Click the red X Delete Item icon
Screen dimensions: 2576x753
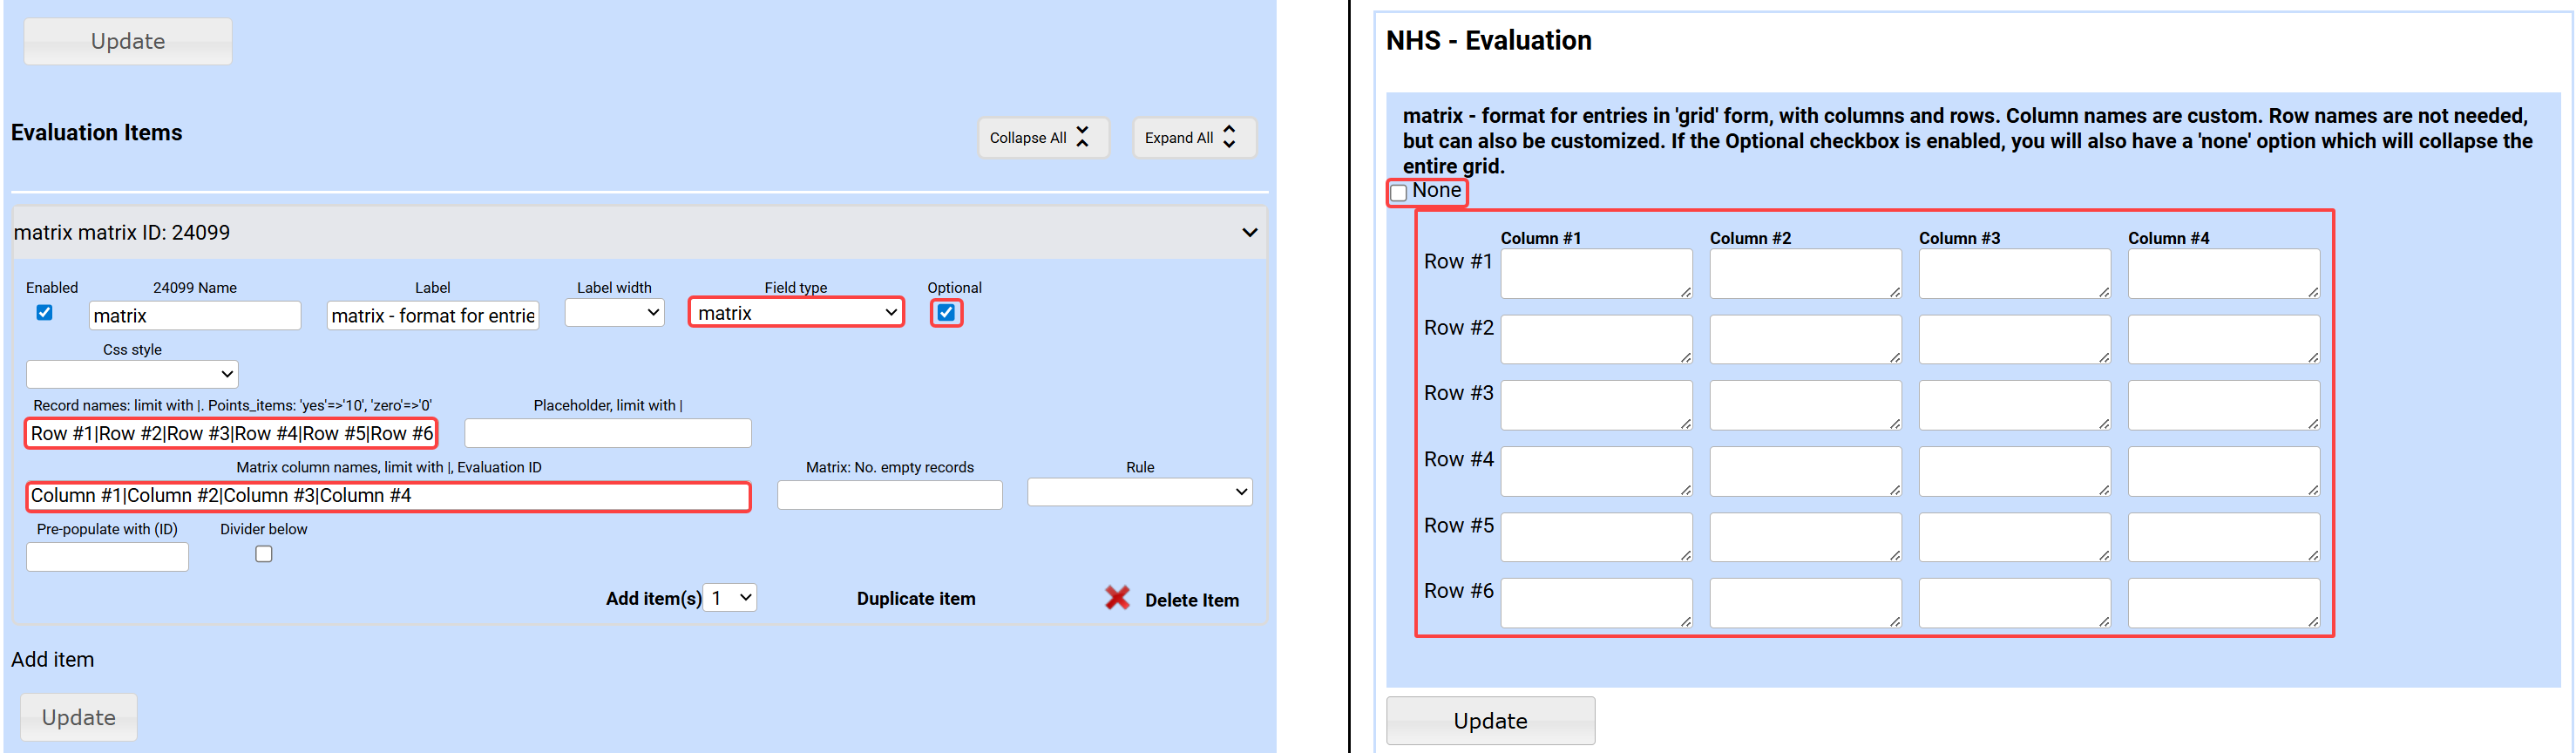tap(1117, 598)
